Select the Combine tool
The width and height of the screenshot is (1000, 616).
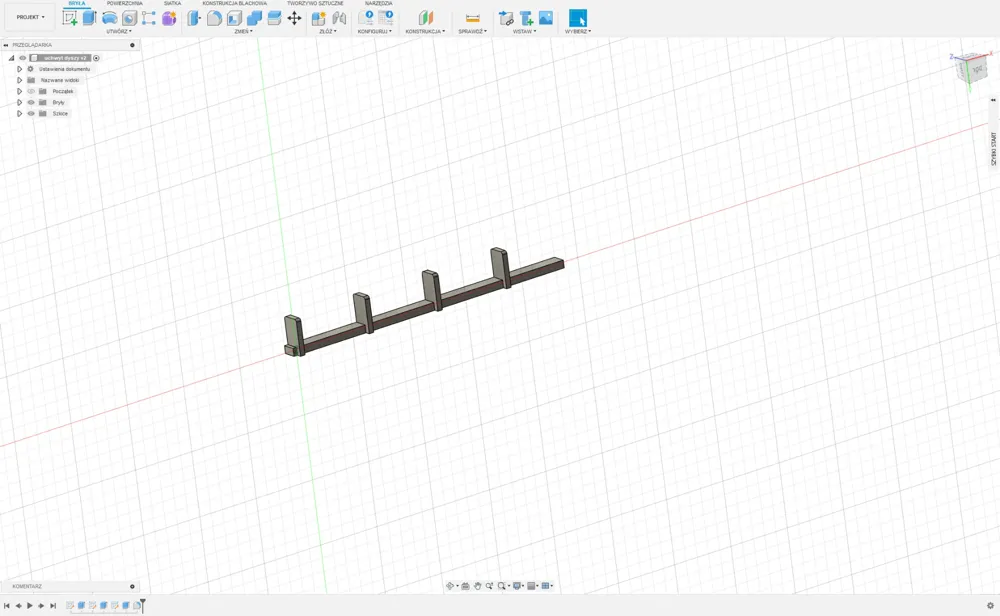[254, 18]
